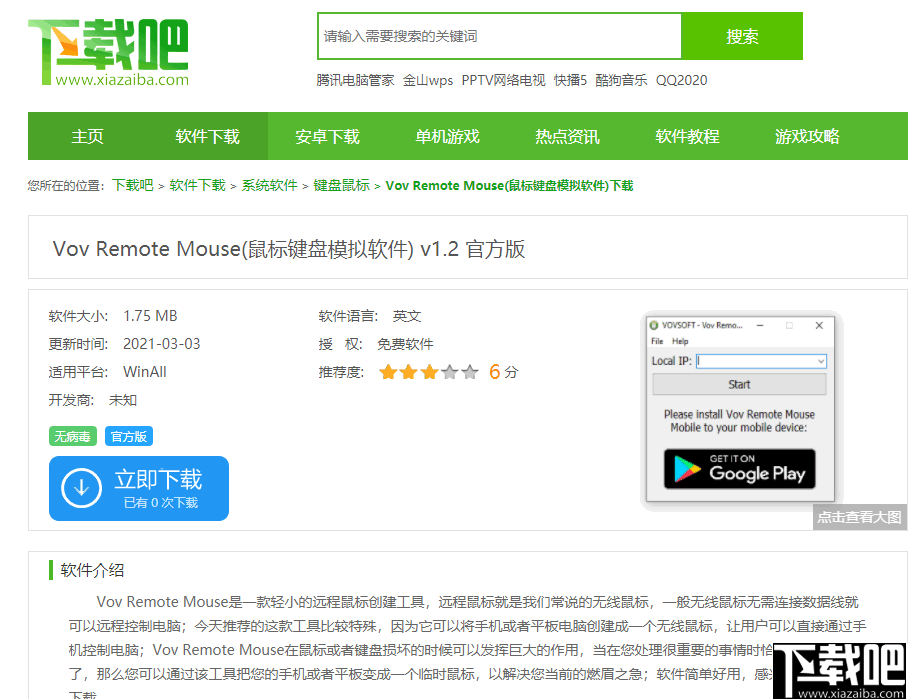The height and width of the screenshot is (699, 908).
Task: Open the 快播5 hot search link
Action: 570,80
